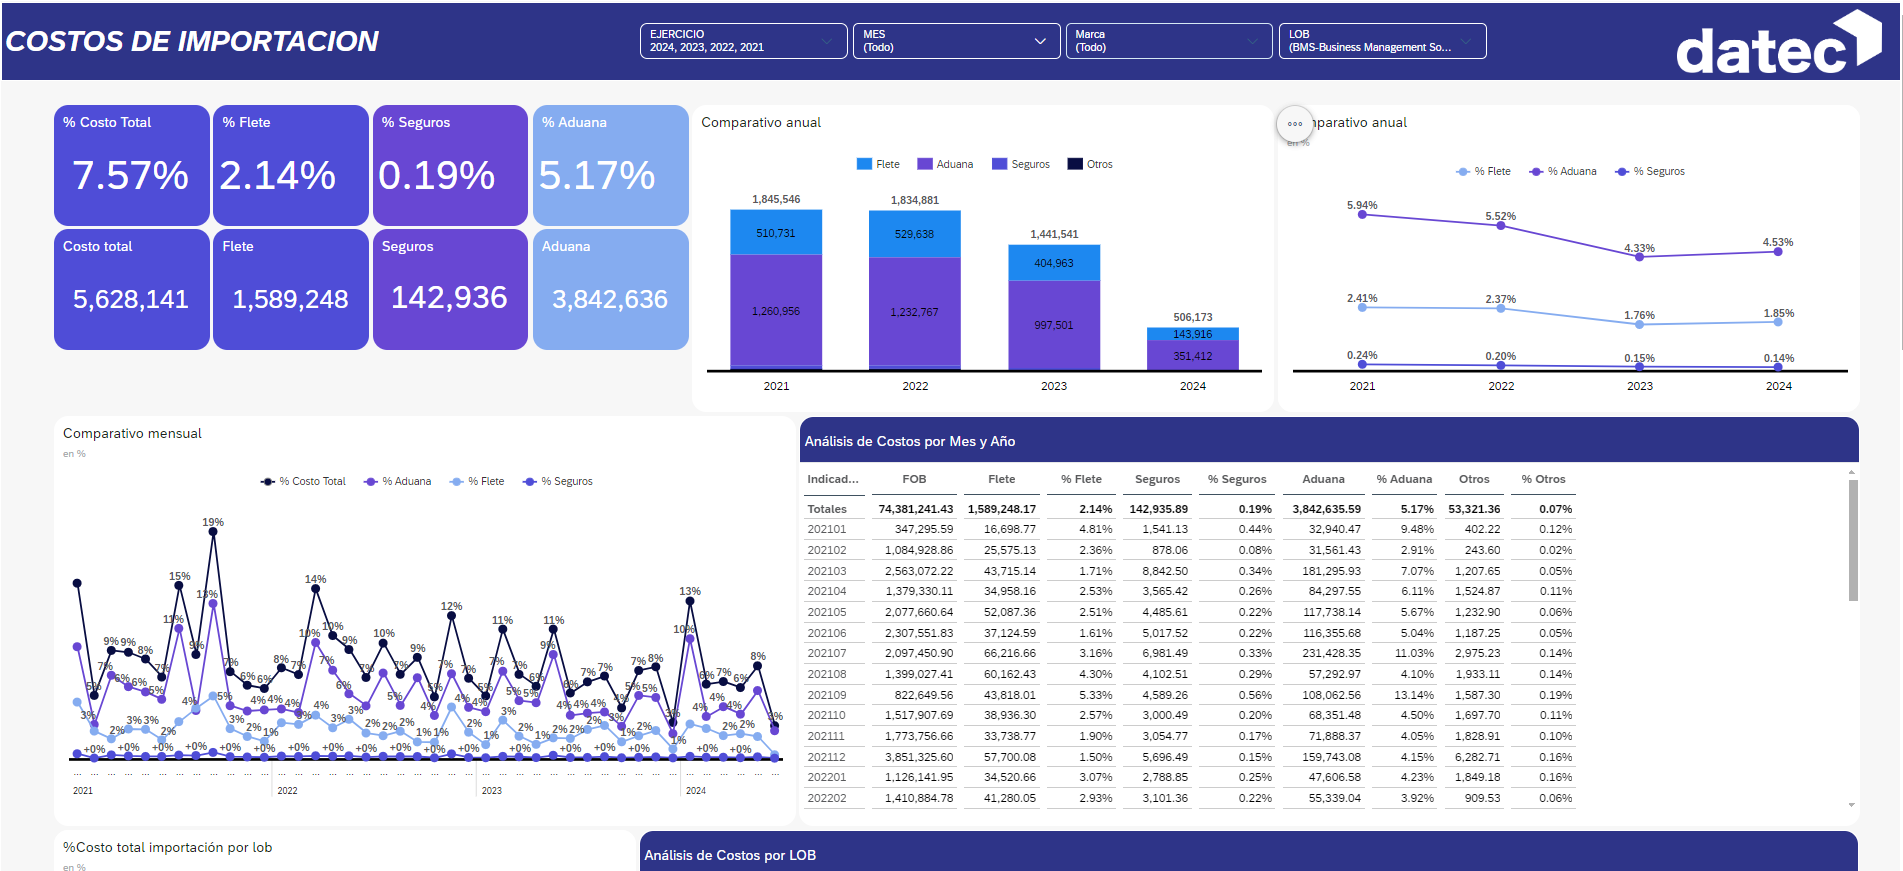Click the % Aduana value 13.14%
The width and height of the screenshot is (1903, 871).
point(1414,695)
